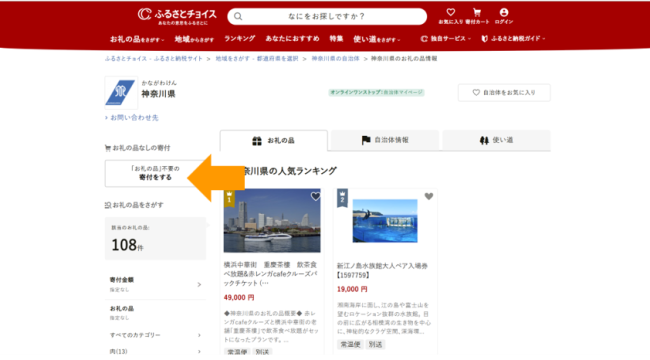Open ふるさと納税ガイド dropdown
650x360 pixels.
point(513,39)
